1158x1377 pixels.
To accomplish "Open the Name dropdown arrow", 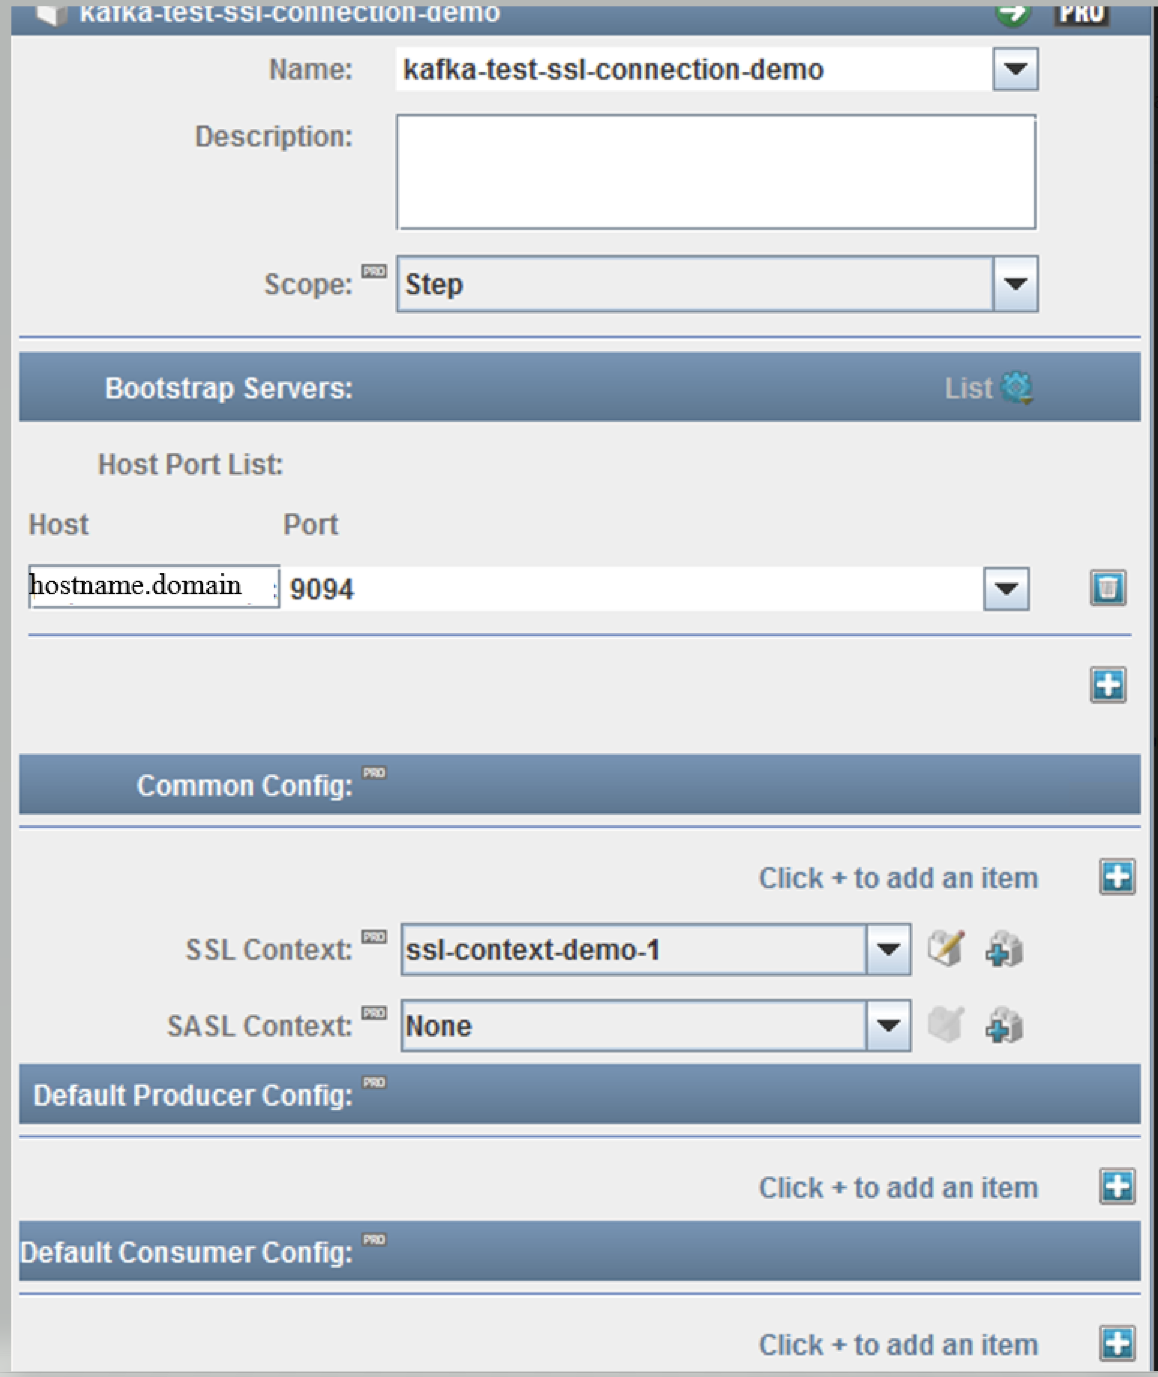I will tap(1015, 69).
